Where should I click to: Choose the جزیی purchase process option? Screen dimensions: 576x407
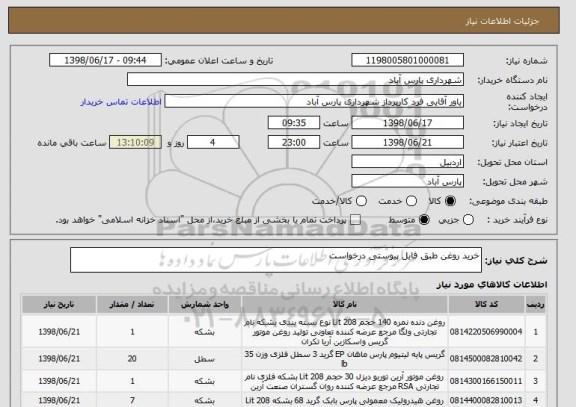coord(468,220)
